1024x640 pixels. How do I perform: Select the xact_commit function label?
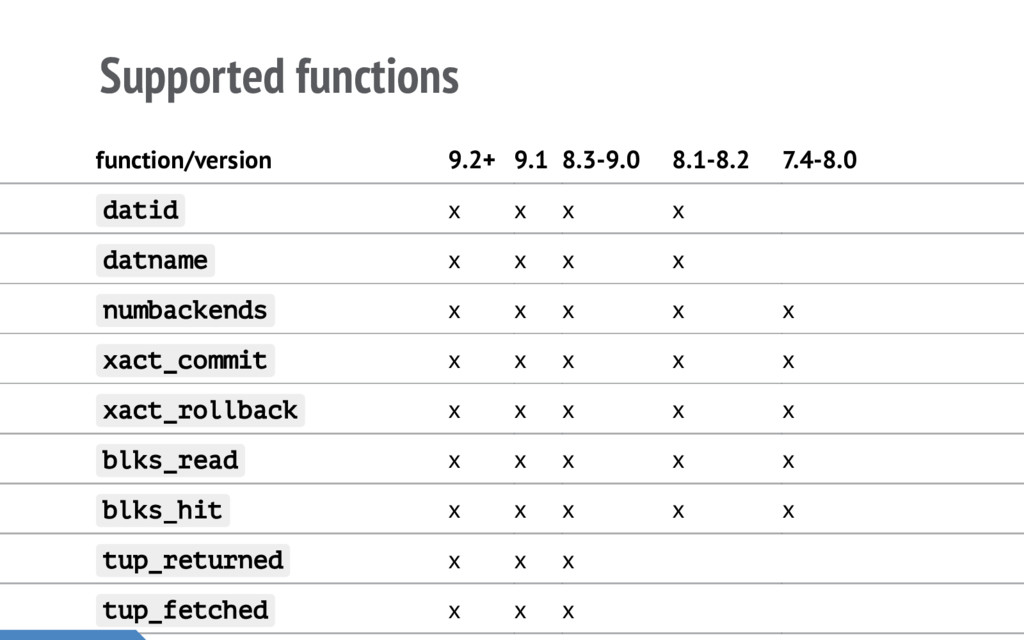pyautogui.click(x=185, y=360)
